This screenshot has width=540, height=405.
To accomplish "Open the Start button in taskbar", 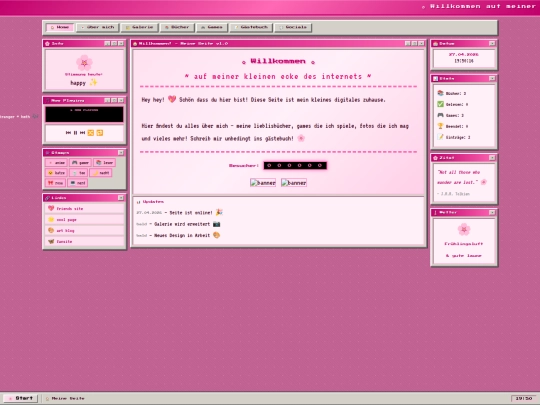I will click(20, 398).
